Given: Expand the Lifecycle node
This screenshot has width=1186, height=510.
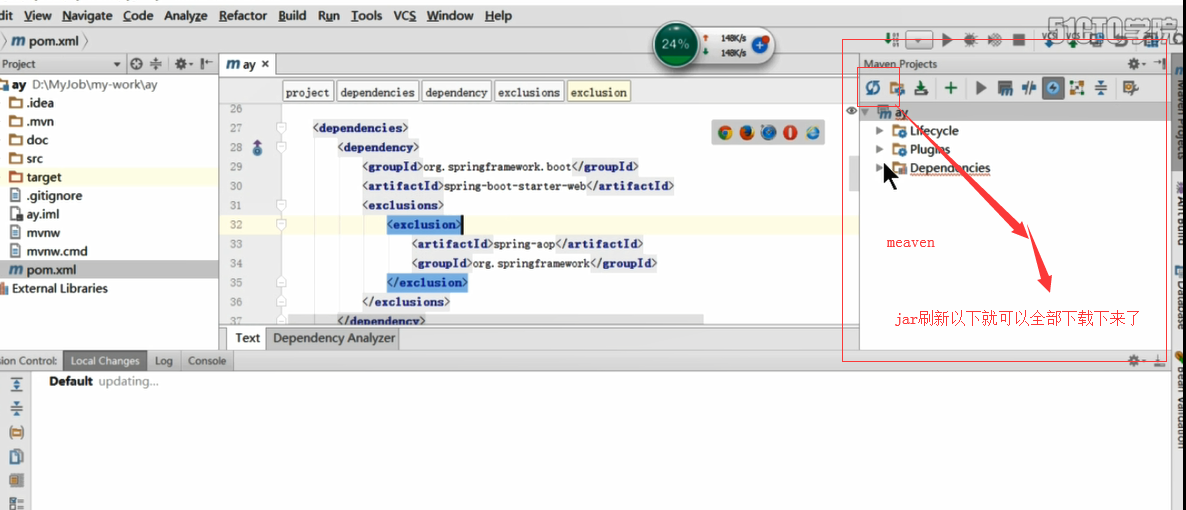Looking at the screenshot, I should click(879, 130).
